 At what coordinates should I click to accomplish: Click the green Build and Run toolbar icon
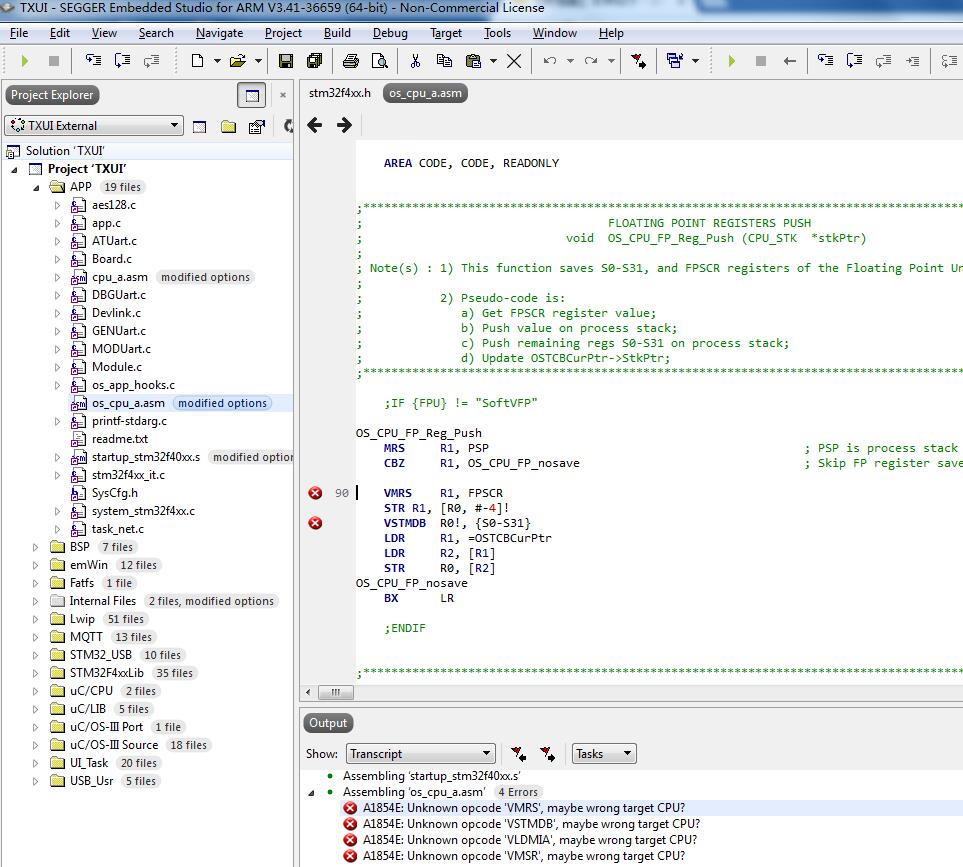[25, 61]
